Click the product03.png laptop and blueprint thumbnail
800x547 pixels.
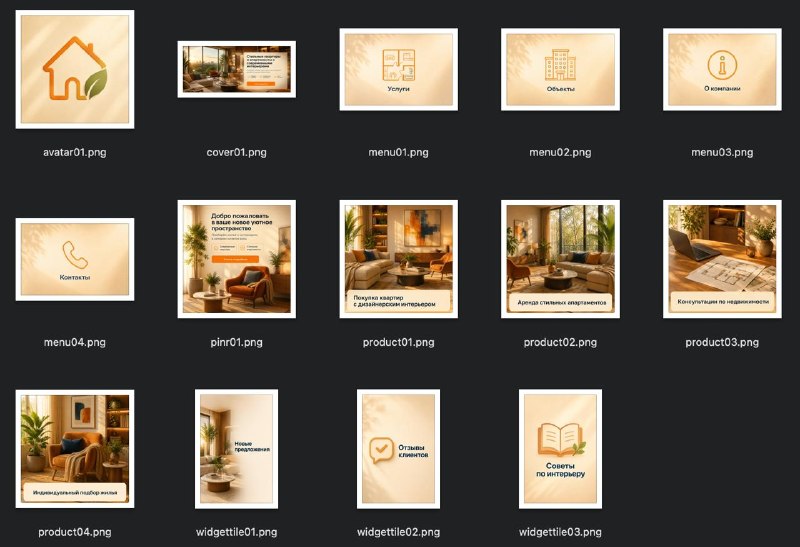pos(722,259)
